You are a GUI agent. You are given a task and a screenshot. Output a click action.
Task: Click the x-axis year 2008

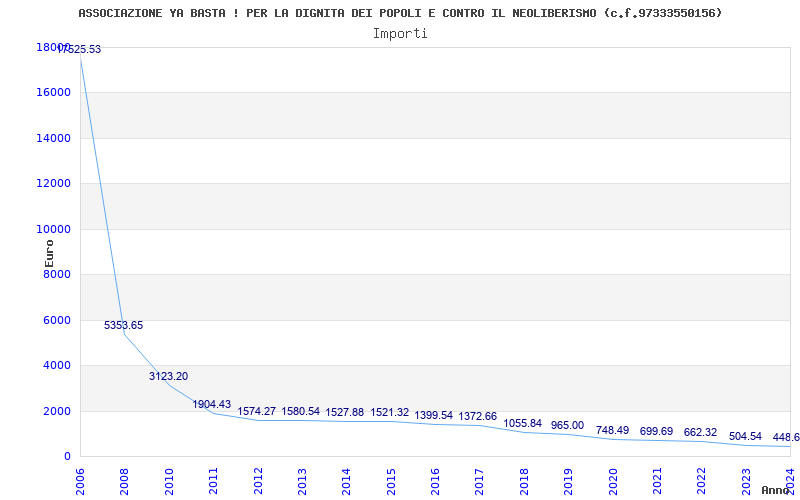tap(124, 481)
